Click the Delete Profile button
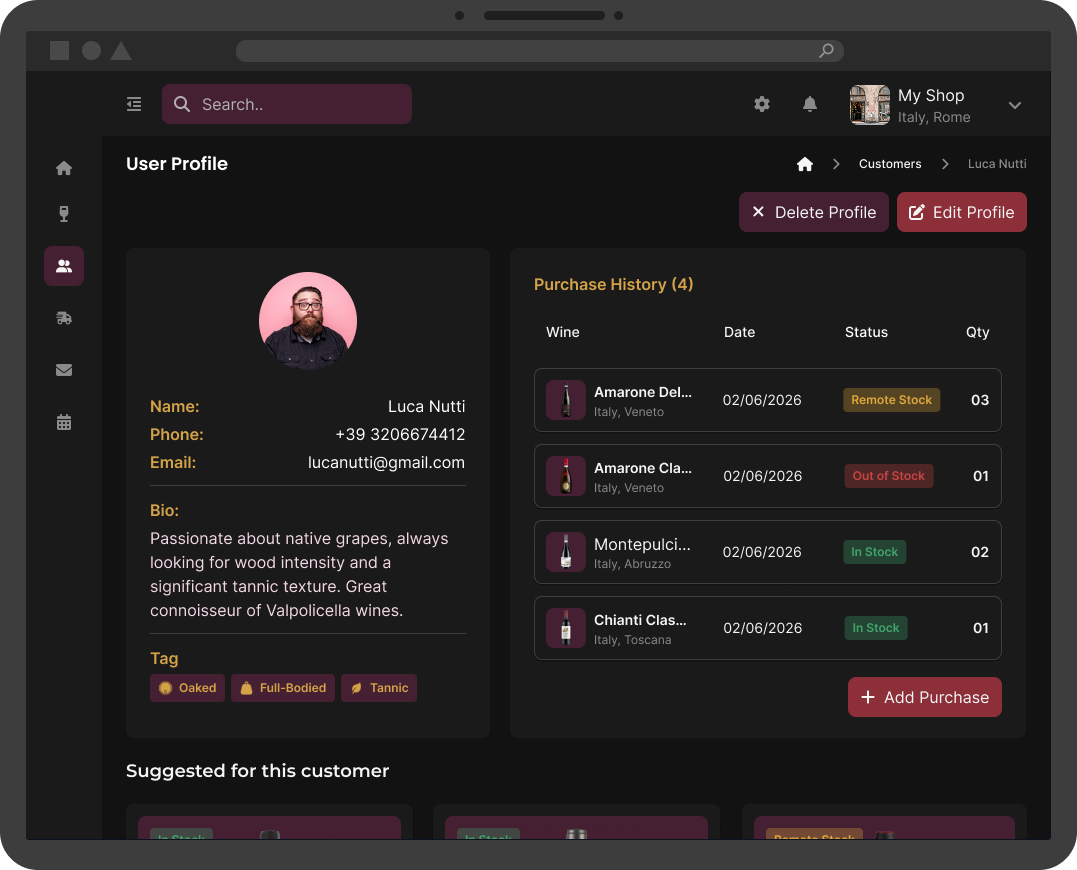Image resolution: width=1077 pixels, height=870 pixels. coord(814,212)
